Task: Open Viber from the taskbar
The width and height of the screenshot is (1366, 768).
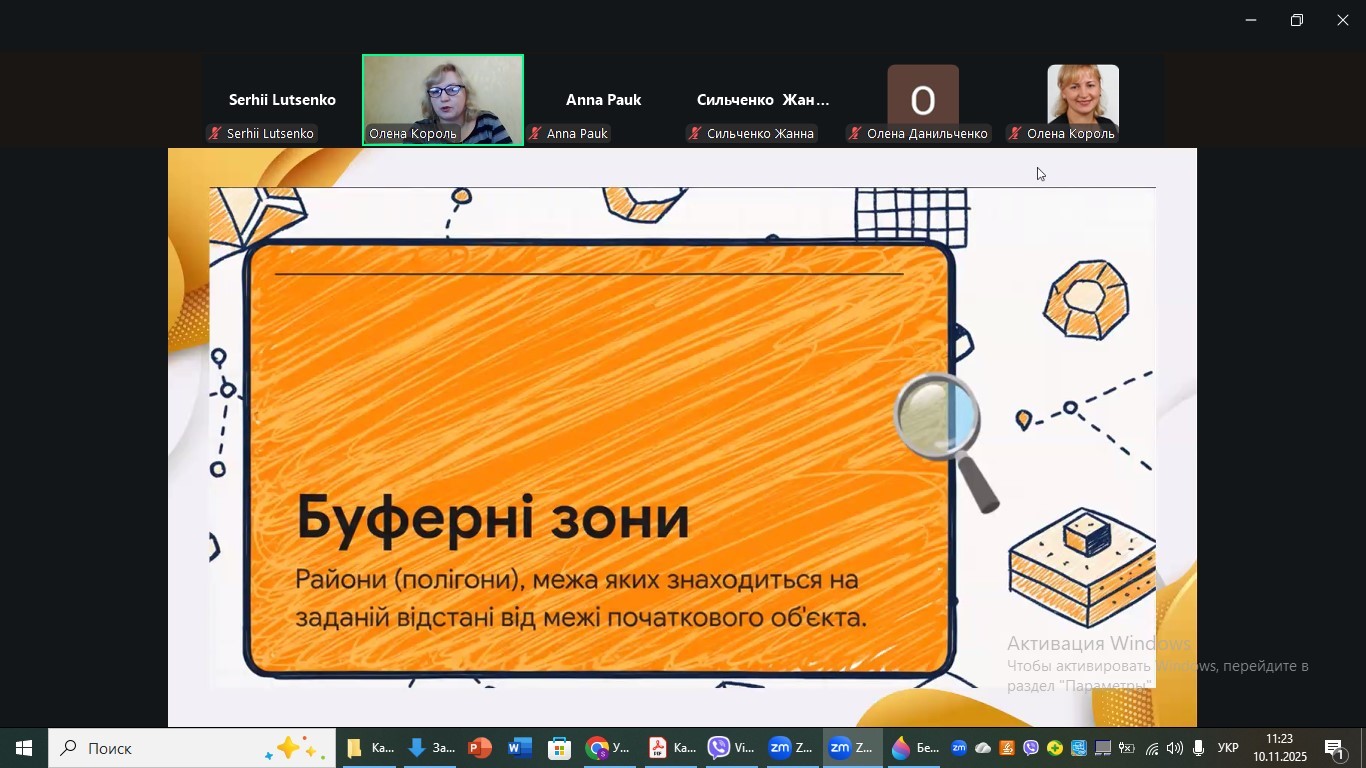Action: coord(730,748)
